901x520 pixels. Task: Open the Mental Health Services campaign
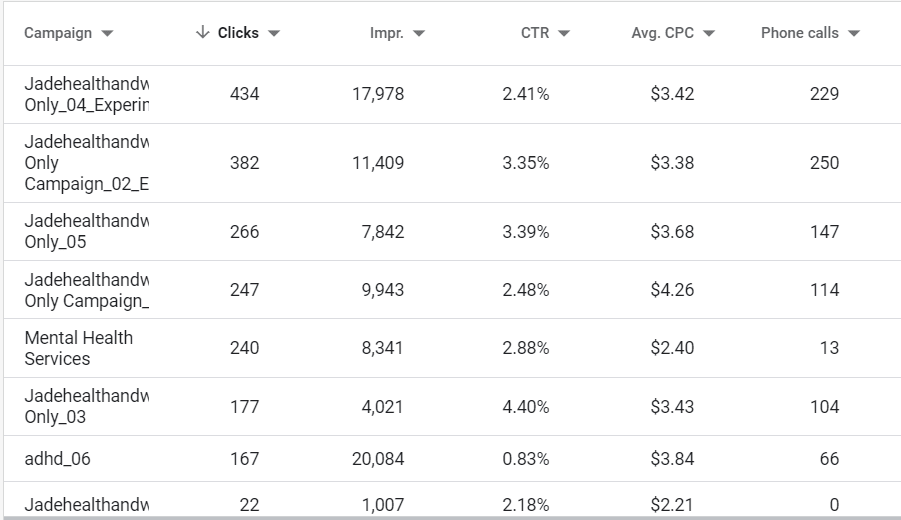[x=78, y=348]
